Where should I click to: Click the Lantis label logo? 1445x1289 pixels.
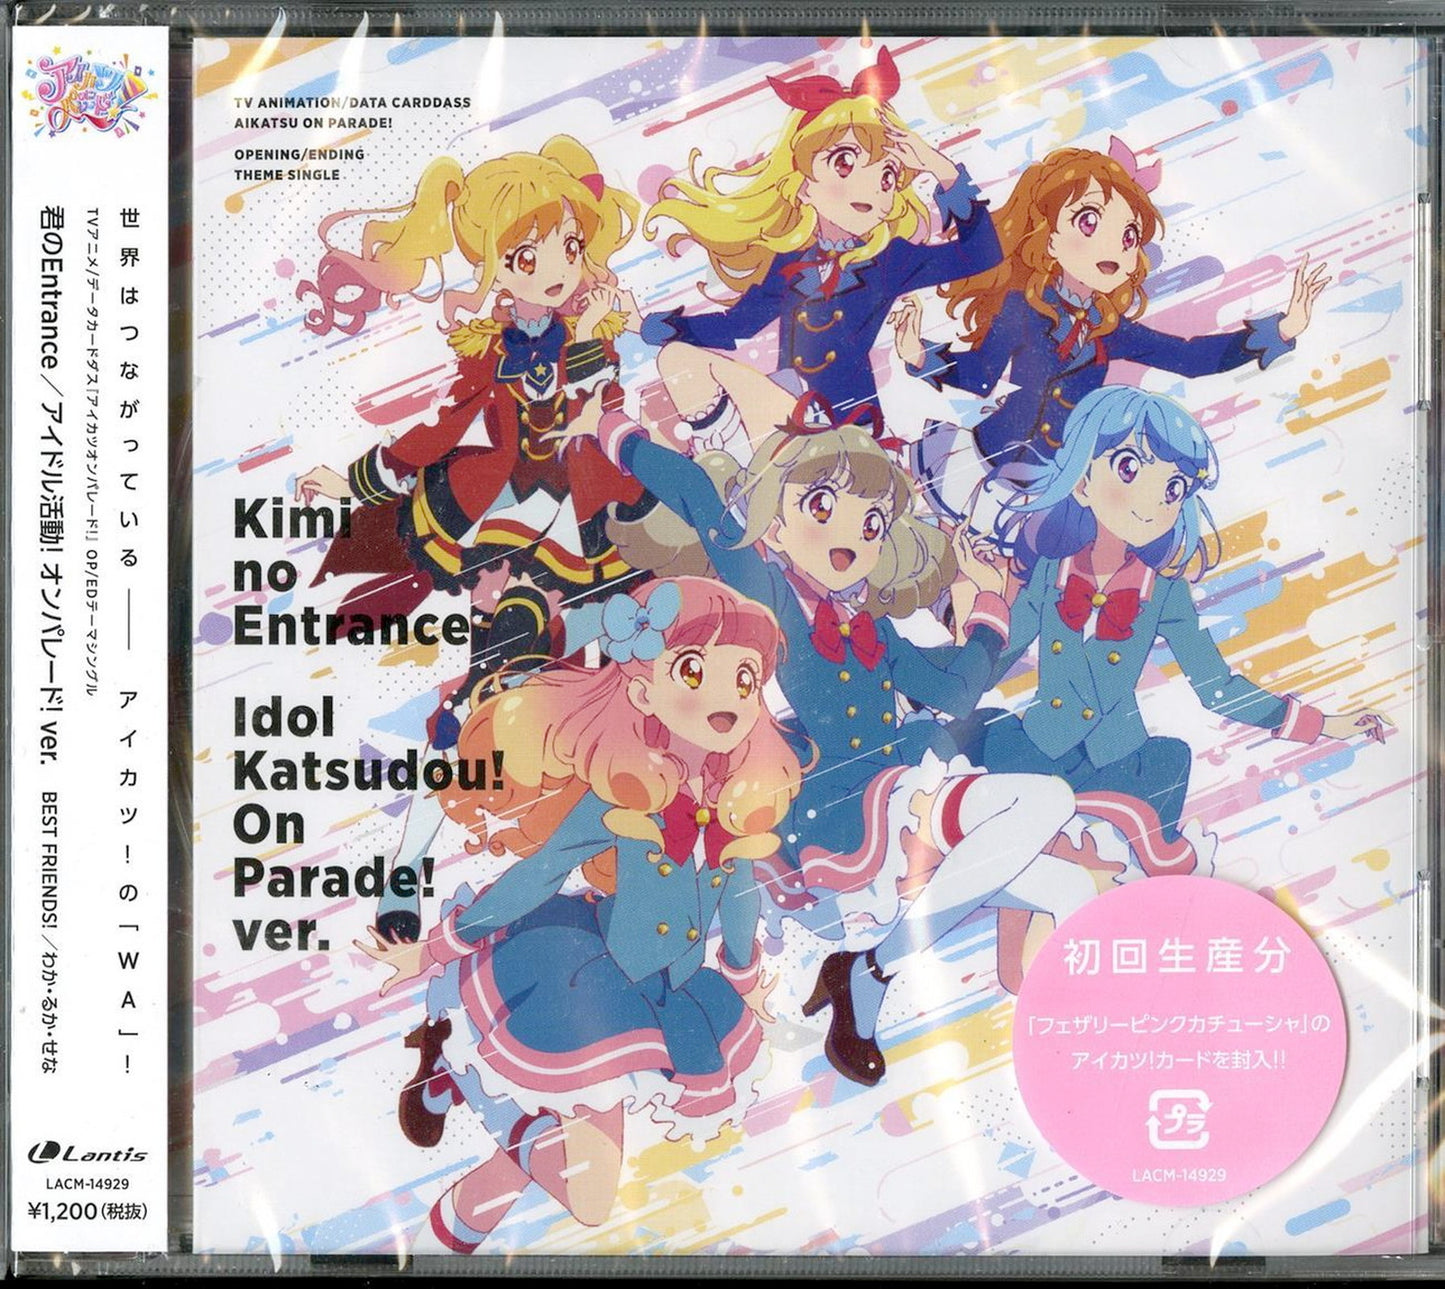tap(89, 1154)
